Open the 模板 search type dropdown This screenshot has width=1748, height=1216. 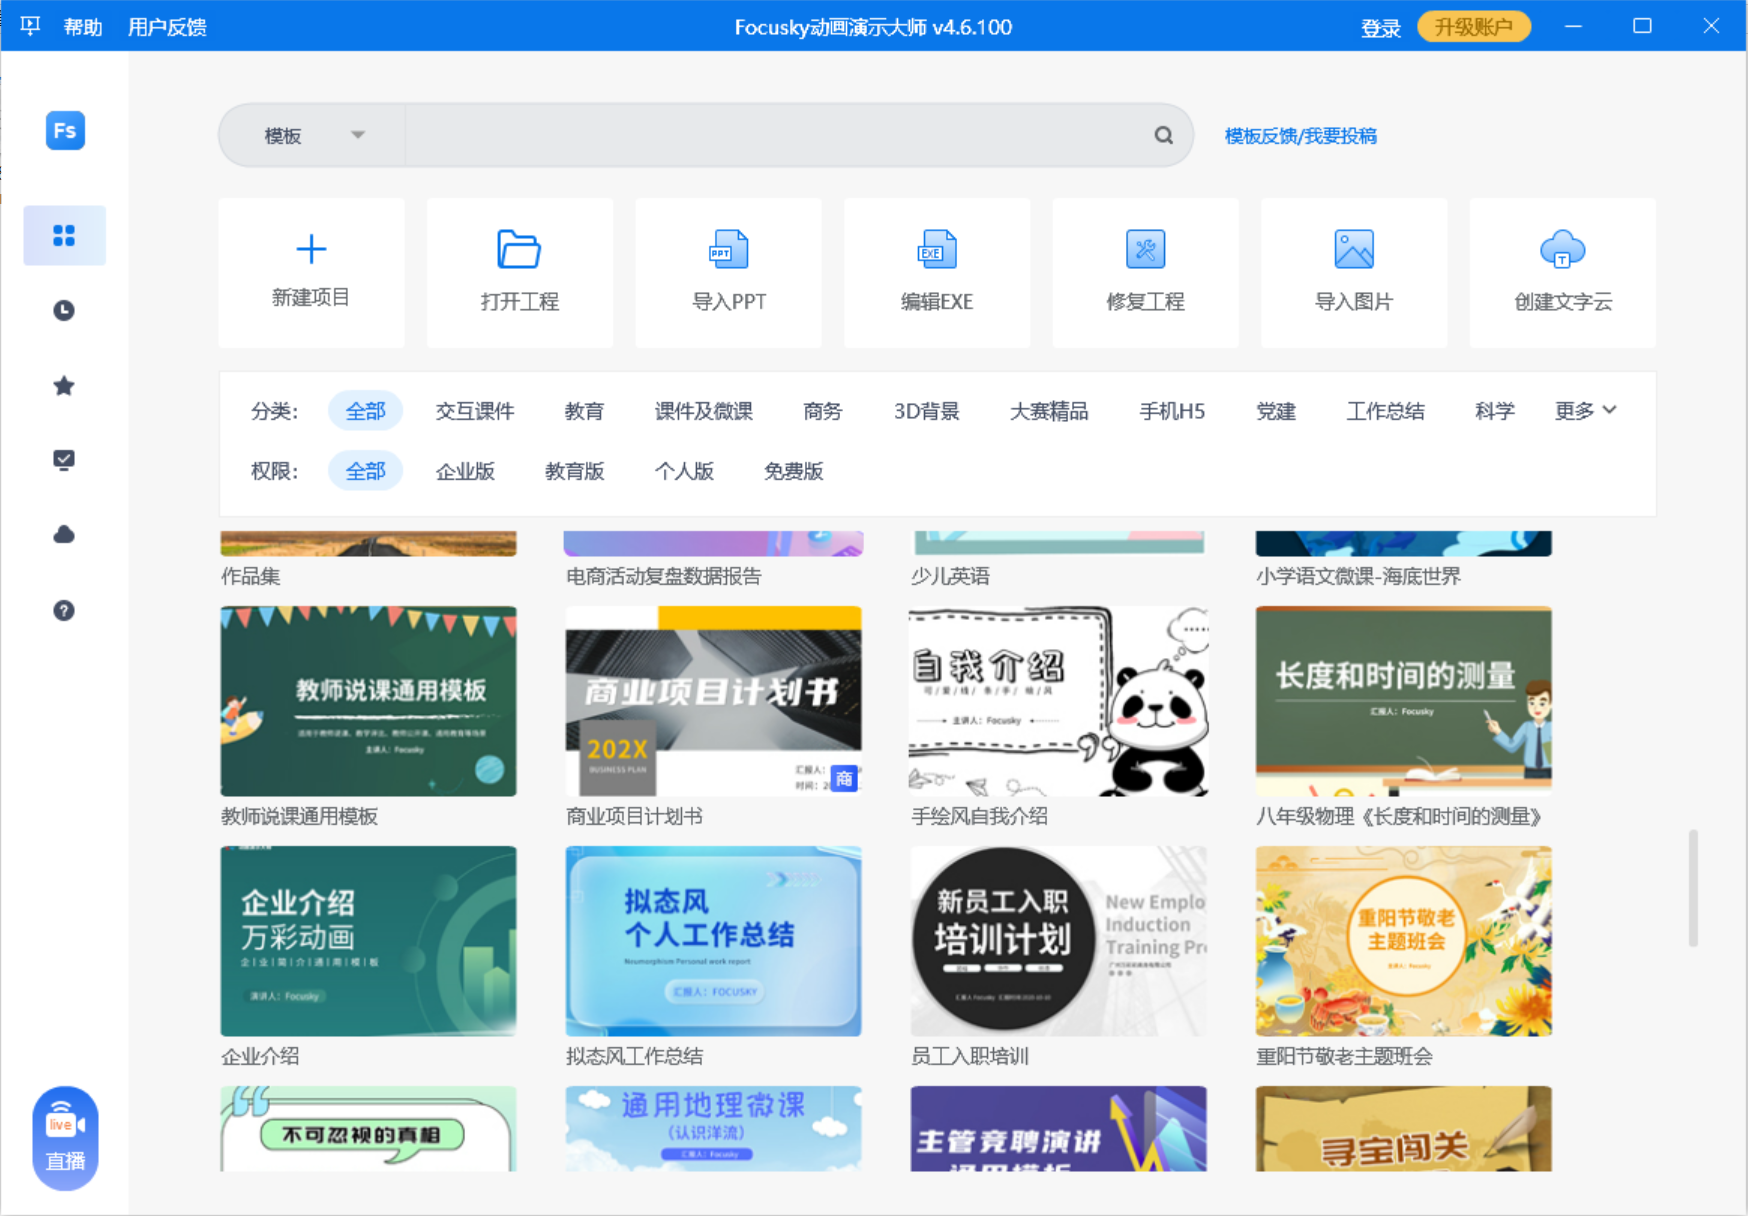coord(312,135)
